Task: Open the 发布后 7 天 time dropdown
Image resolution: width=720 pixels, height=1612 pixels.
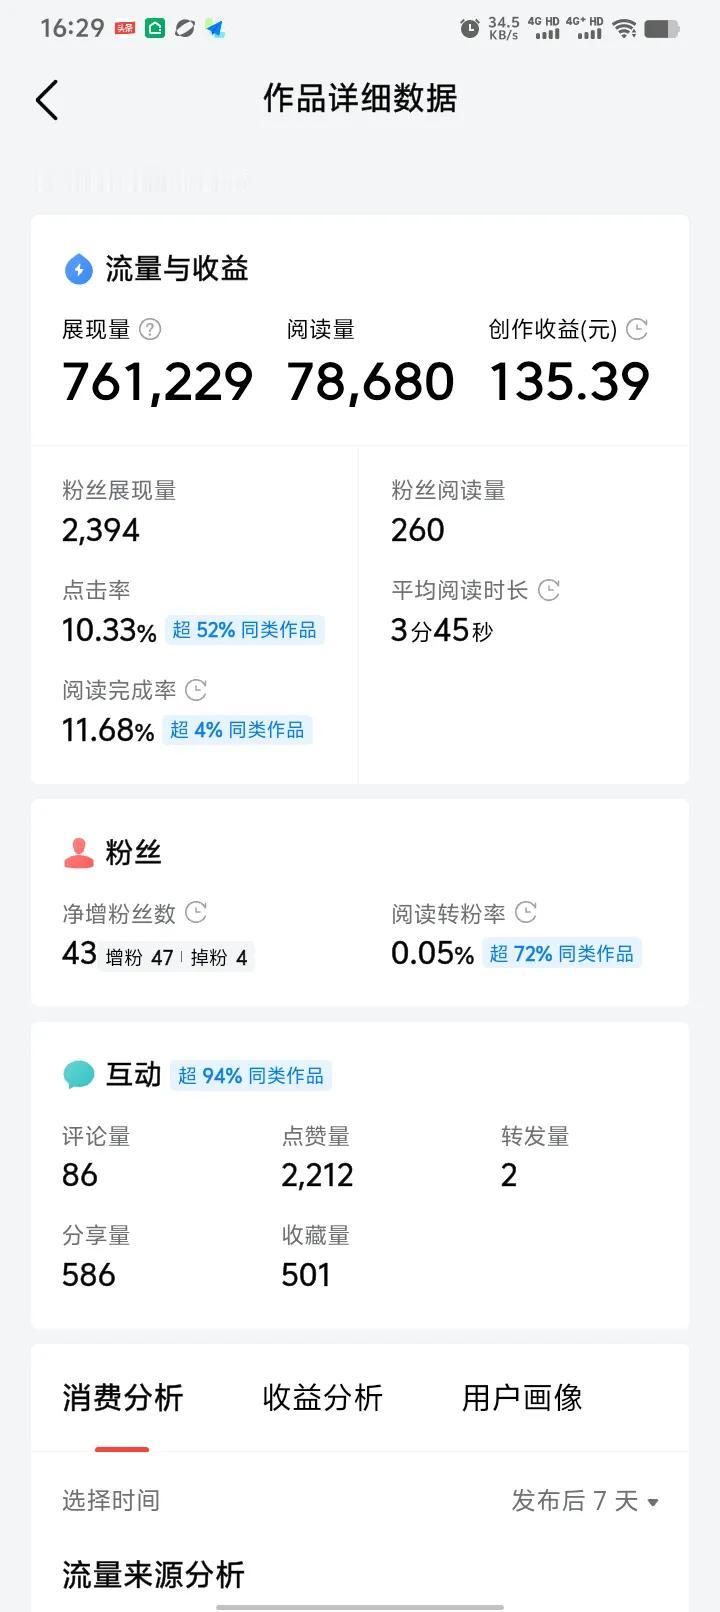Action: 585,1501
